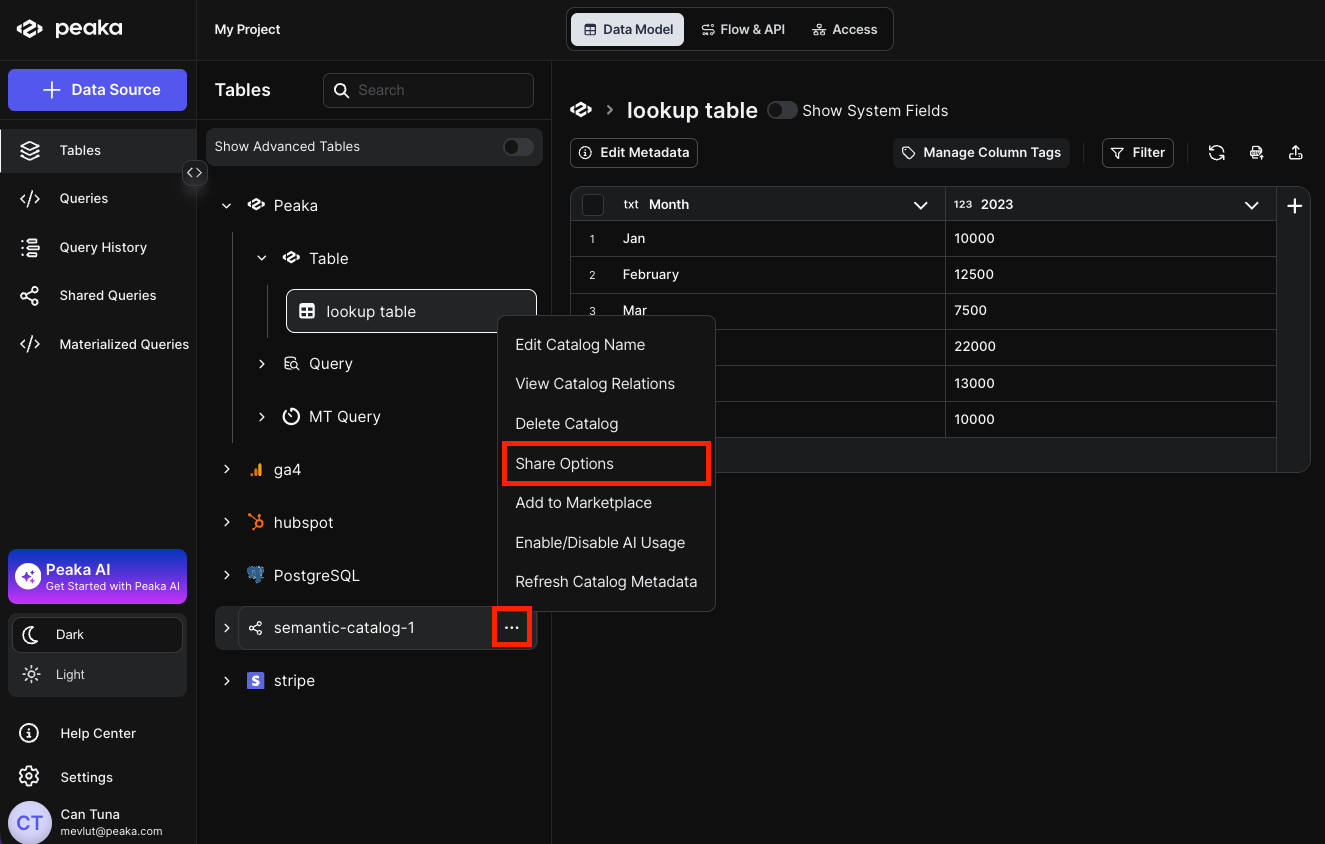Click the print icon beside refresh
Viewport: 1325px width, 844px height.
(1256, 153)
